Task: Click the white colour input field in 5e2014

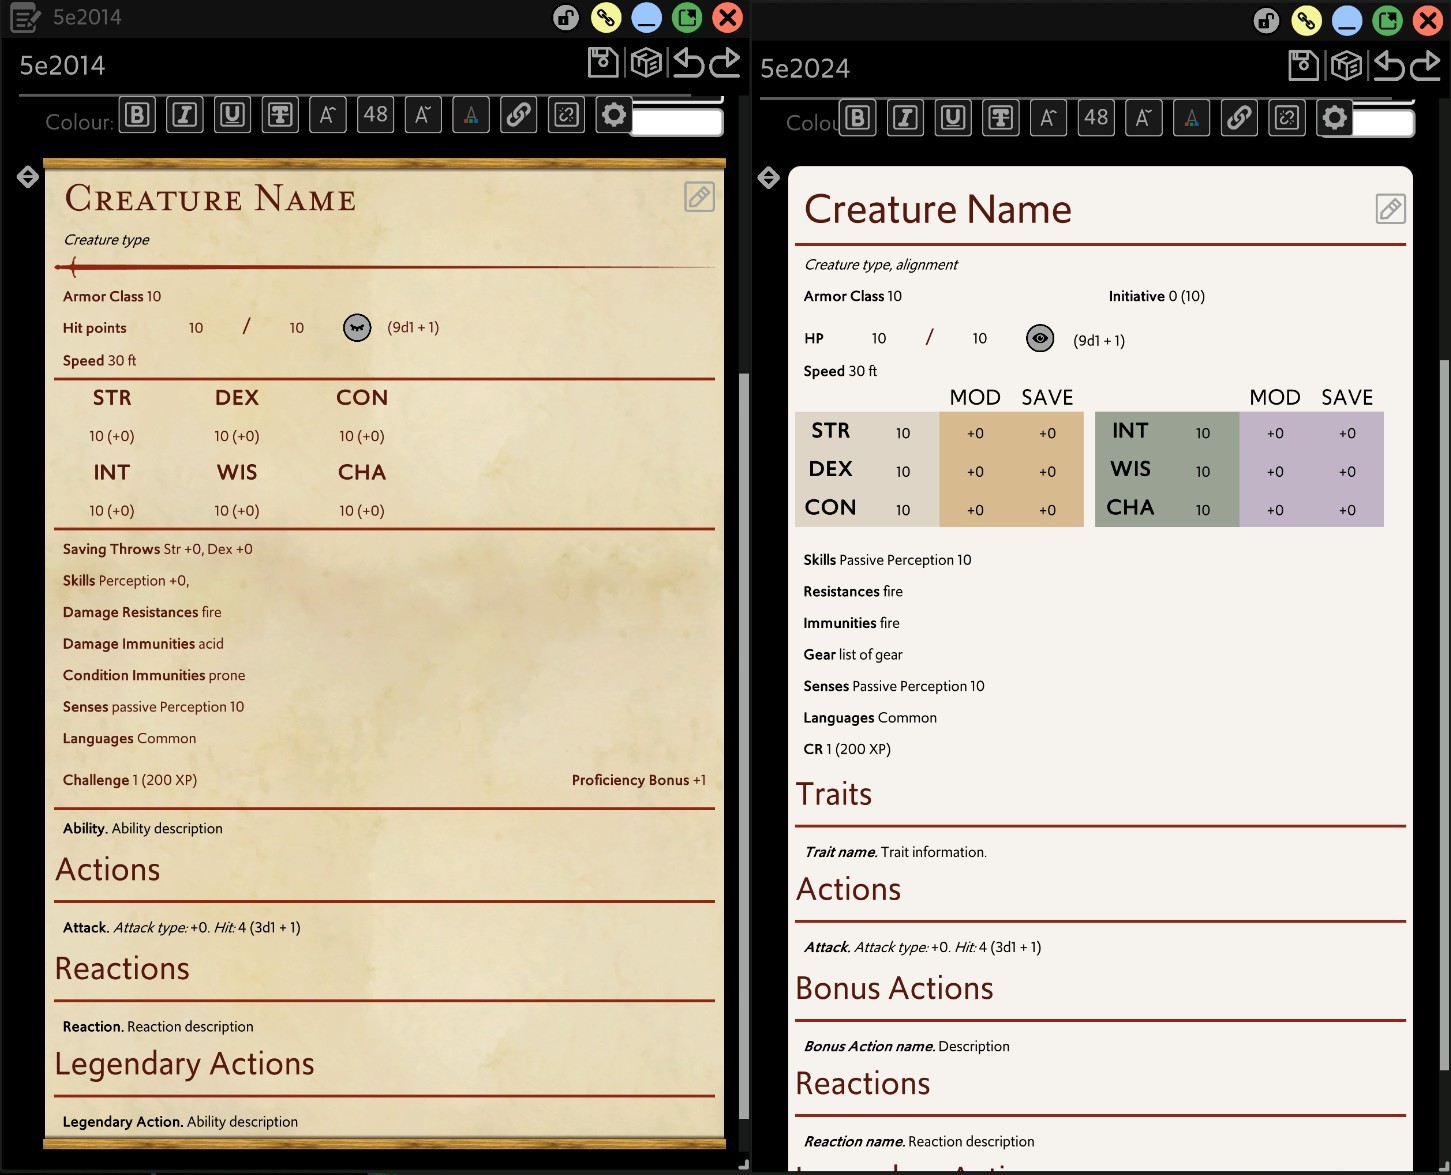Action: pyautogui.click(x=677, y=122)
